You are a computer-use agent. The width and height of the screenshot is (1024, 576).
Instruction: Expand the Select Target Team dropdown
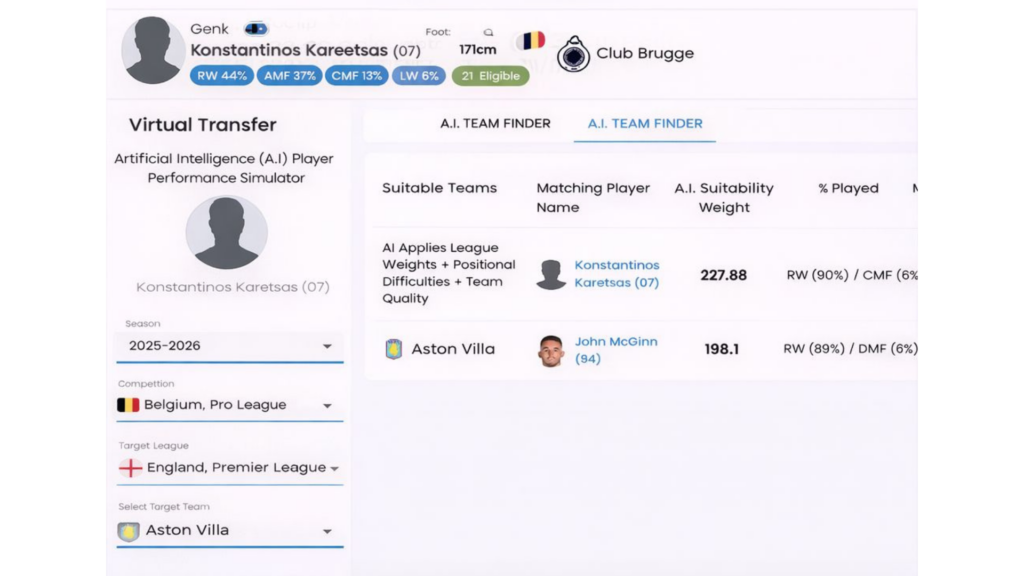230,531
